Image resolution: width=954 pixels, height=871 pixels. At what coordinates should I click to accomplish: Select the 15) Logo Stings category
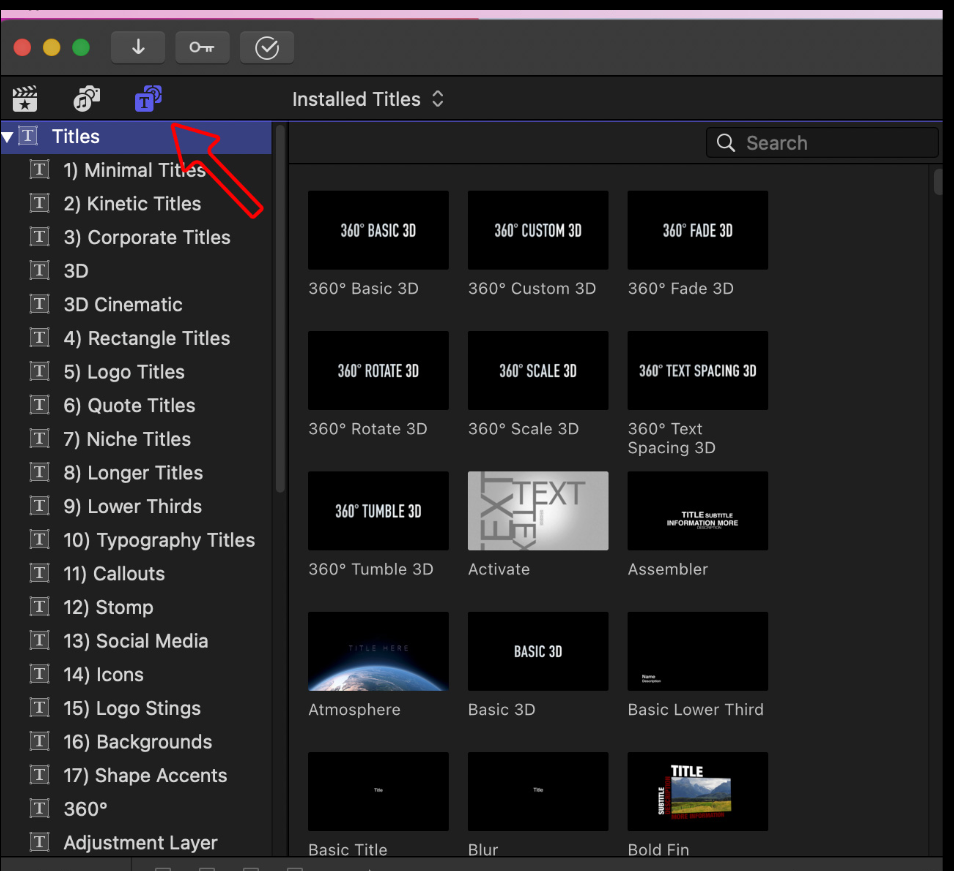click(136, 709)
